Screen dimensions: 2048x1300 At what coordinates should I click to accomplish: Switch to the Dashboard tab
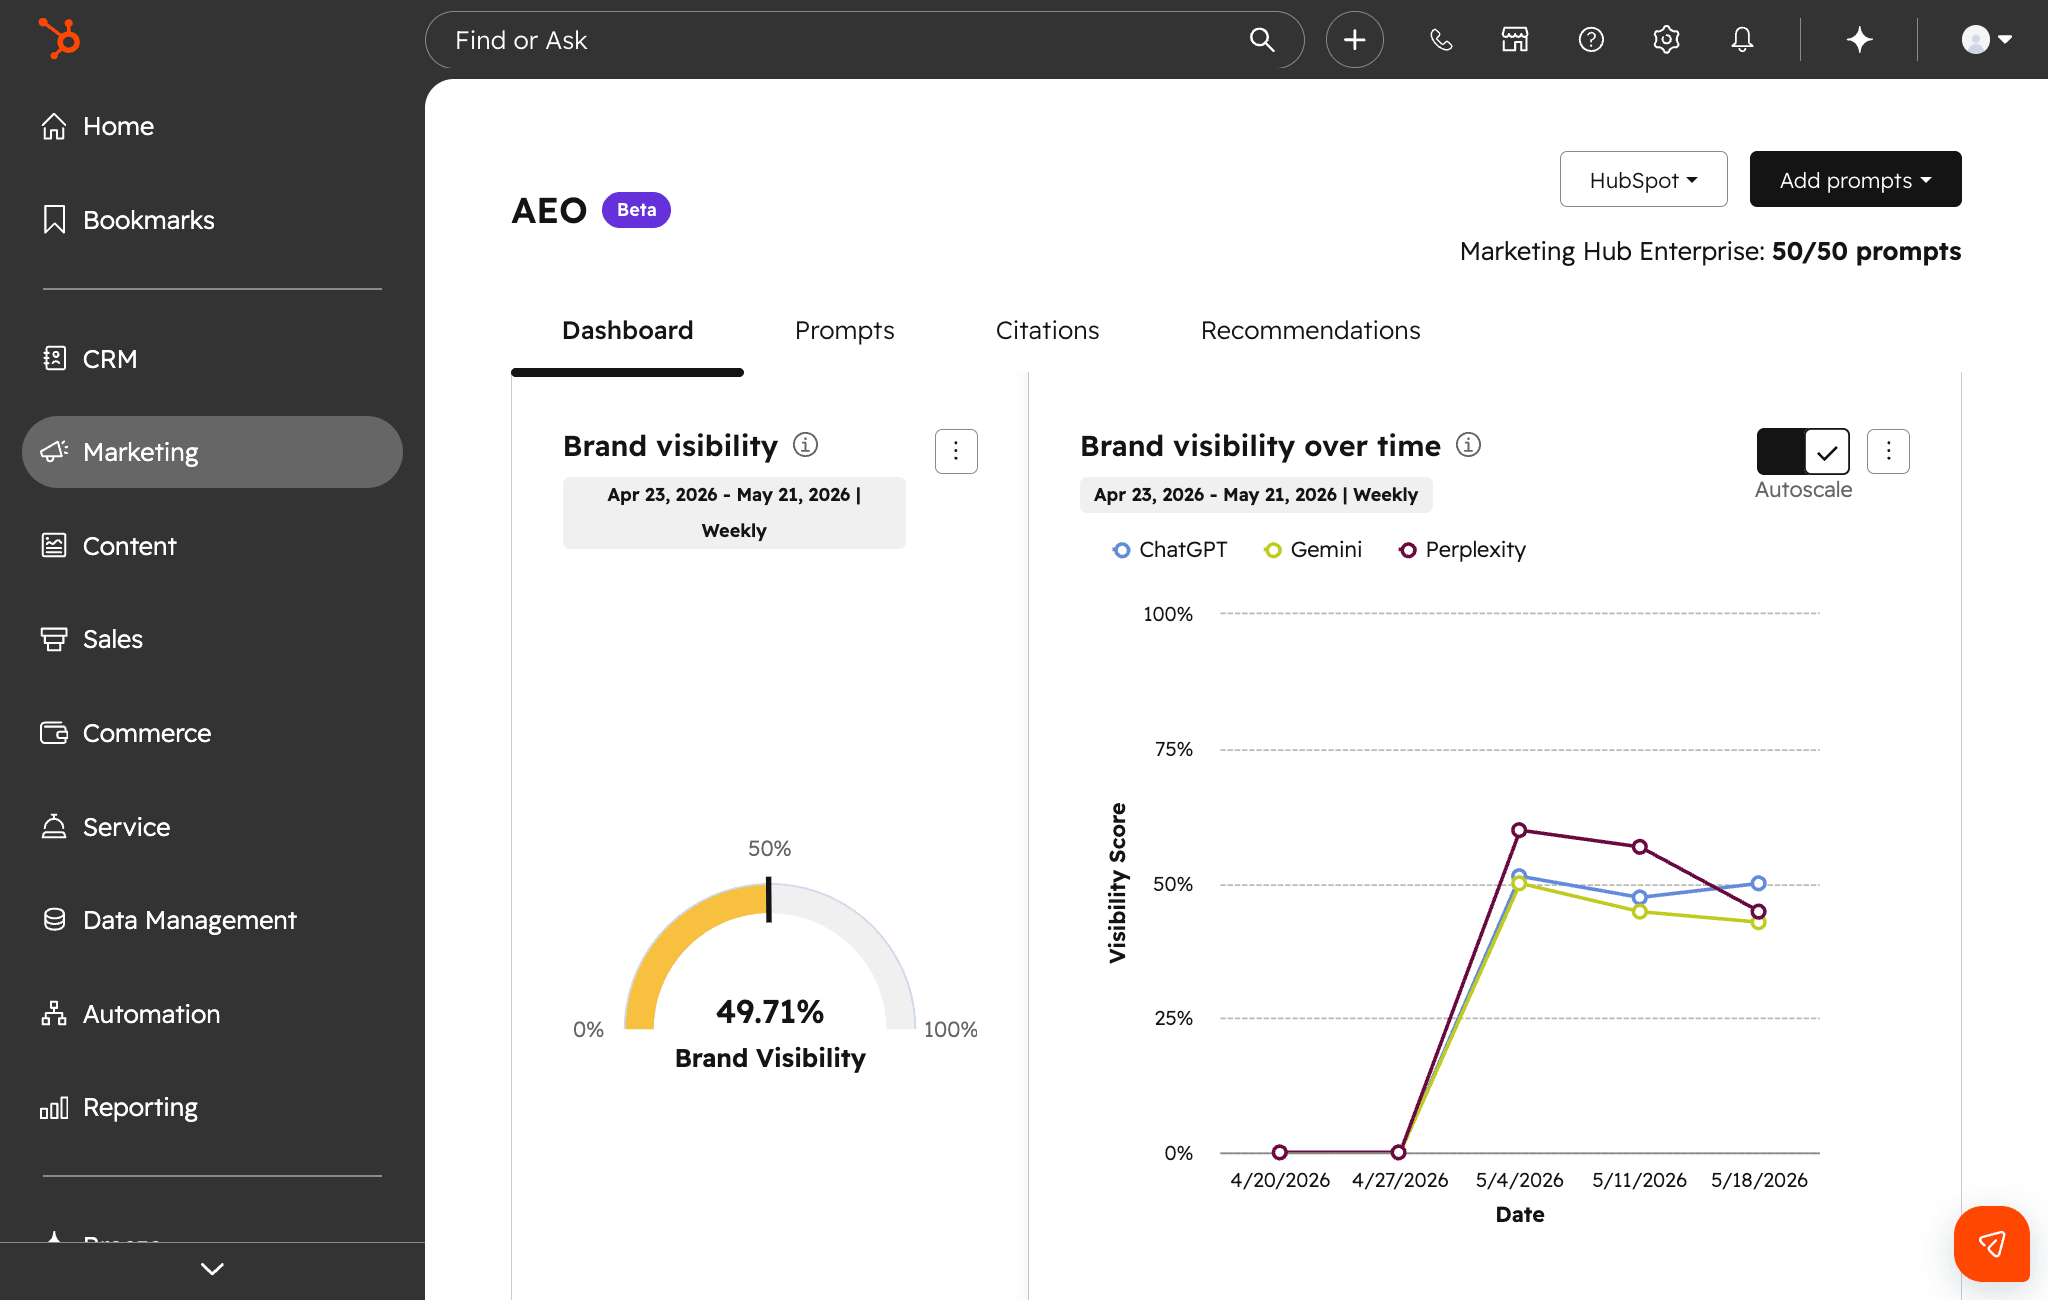[627, 331]
